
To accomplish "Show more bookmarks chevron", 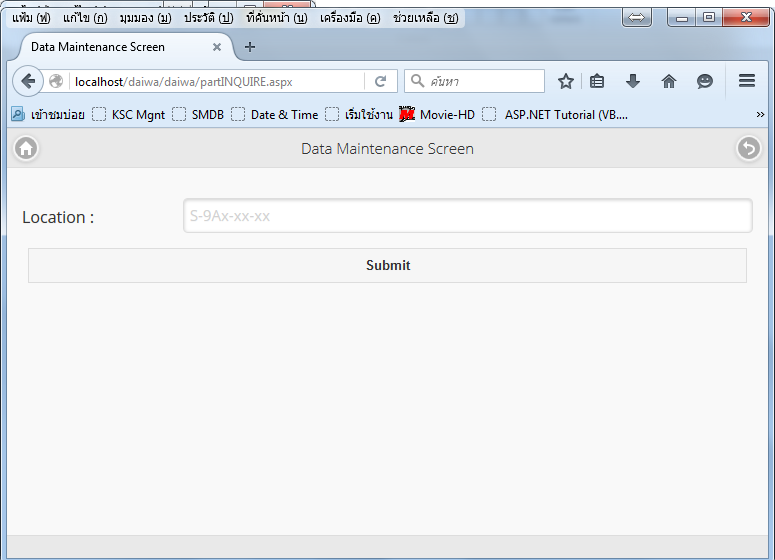I will (x=760, y=115).
